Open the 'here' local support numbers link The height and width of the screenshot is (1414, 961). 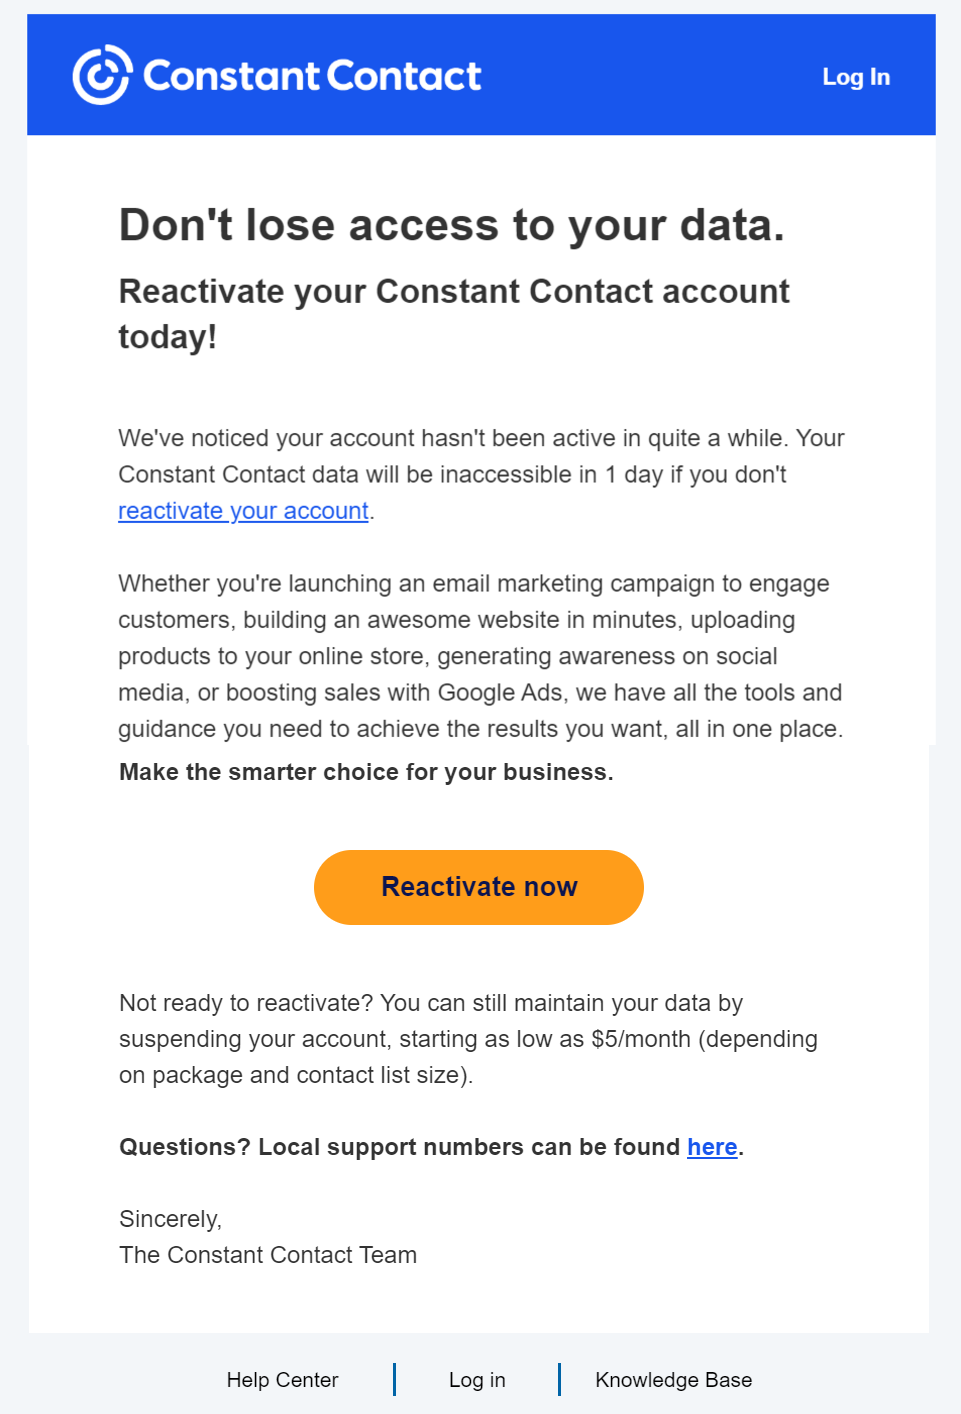point(711,1147)
